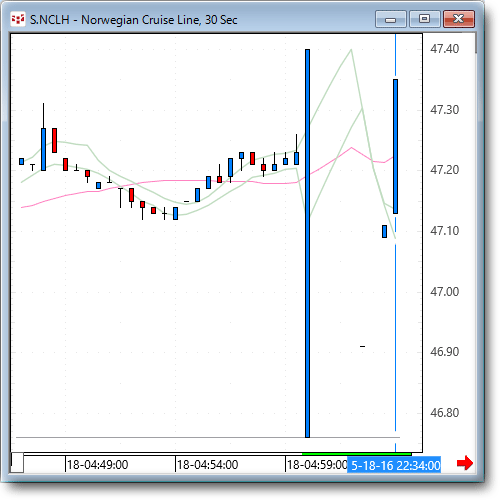Click the 47.00 price label
Image resolution: width=502 pixels, height=500 pixels.
coord(444,292)
